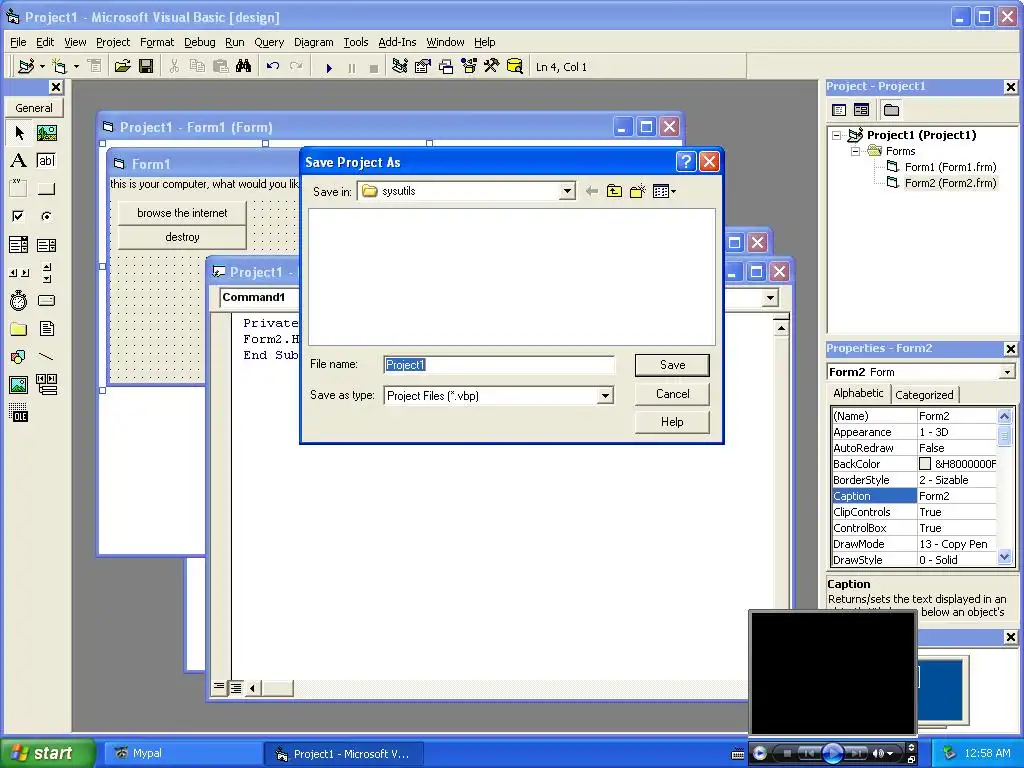
Task: Click the 'destroy' button on Form1
Action: tap(182, 237)
